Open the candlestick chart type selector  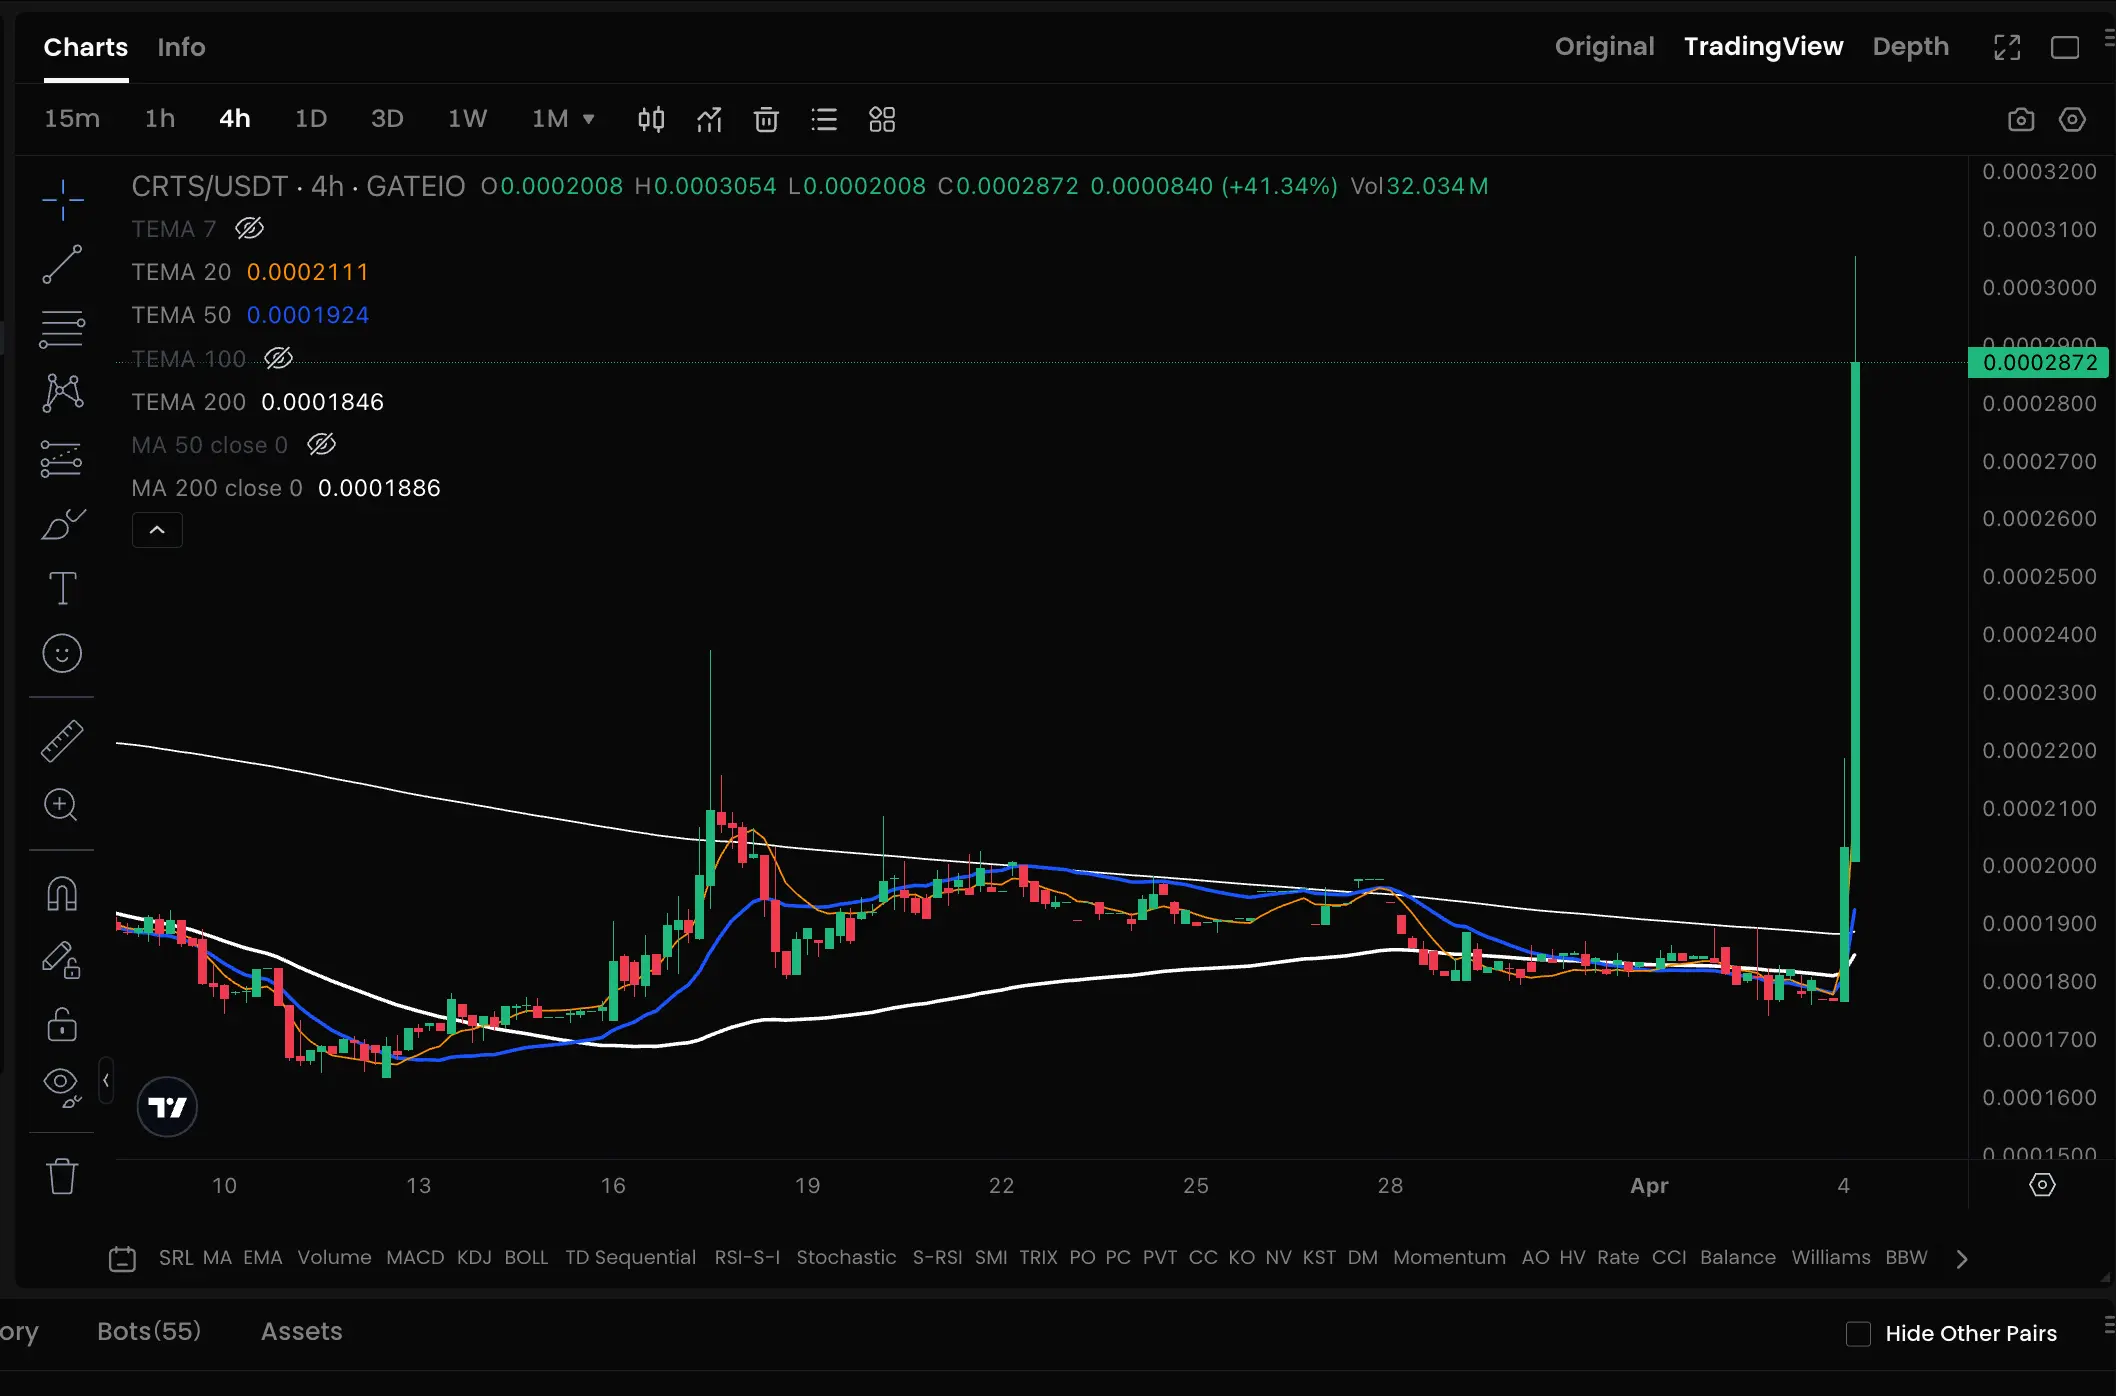point(651,120)
